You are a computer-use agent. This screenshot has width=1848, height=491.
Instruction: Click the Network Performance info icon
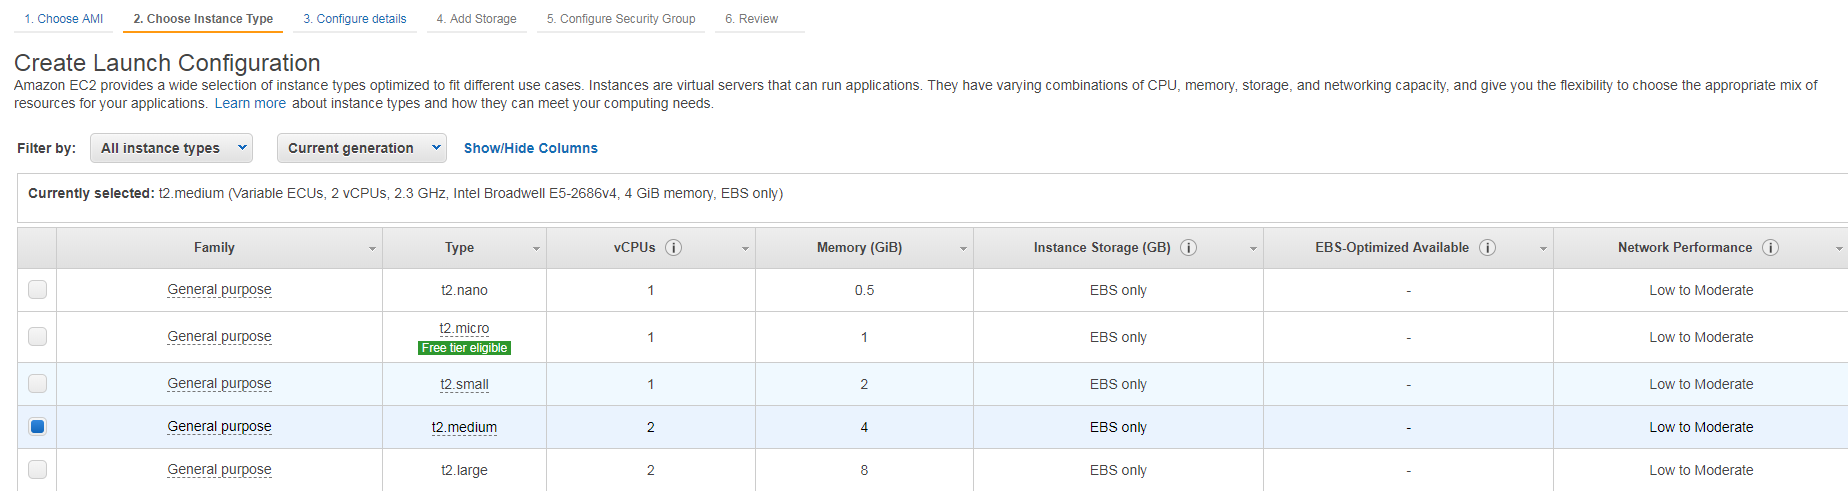[x=1771, y=247]
